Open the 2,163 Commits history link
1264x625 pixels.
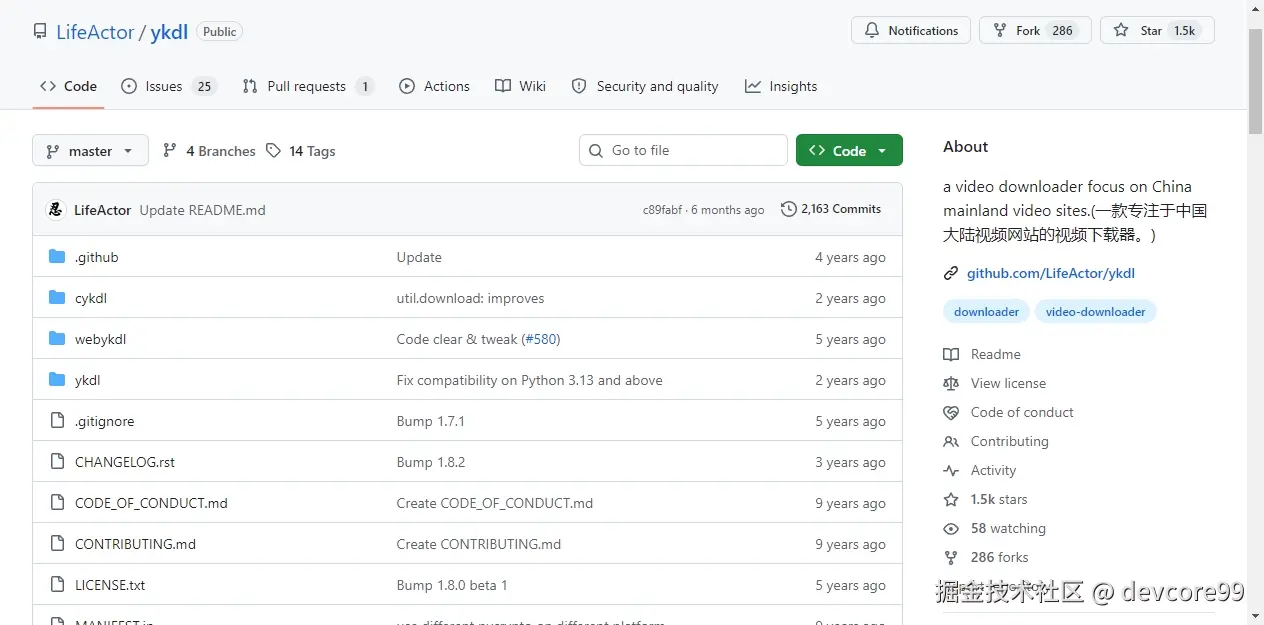(831, 209)
